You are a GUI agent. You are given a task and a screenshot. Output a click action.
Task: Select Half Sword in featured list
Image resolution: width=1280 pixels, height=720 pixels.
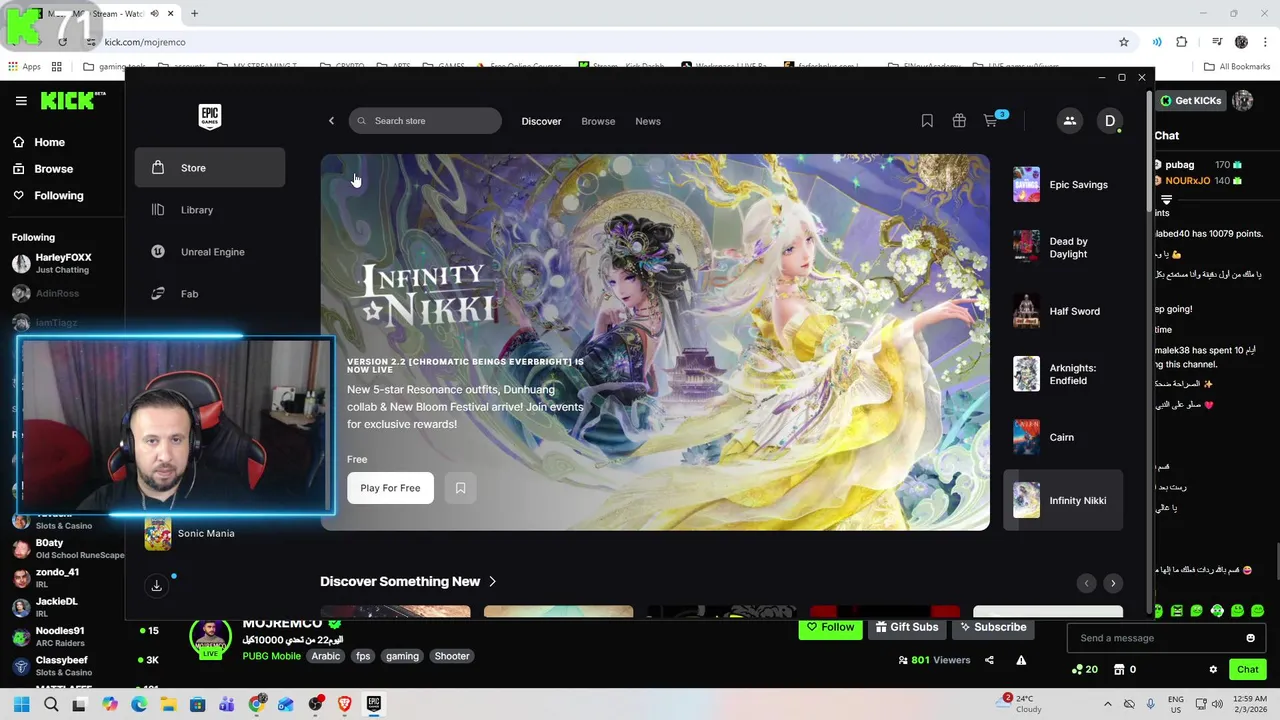(1063, 311)
